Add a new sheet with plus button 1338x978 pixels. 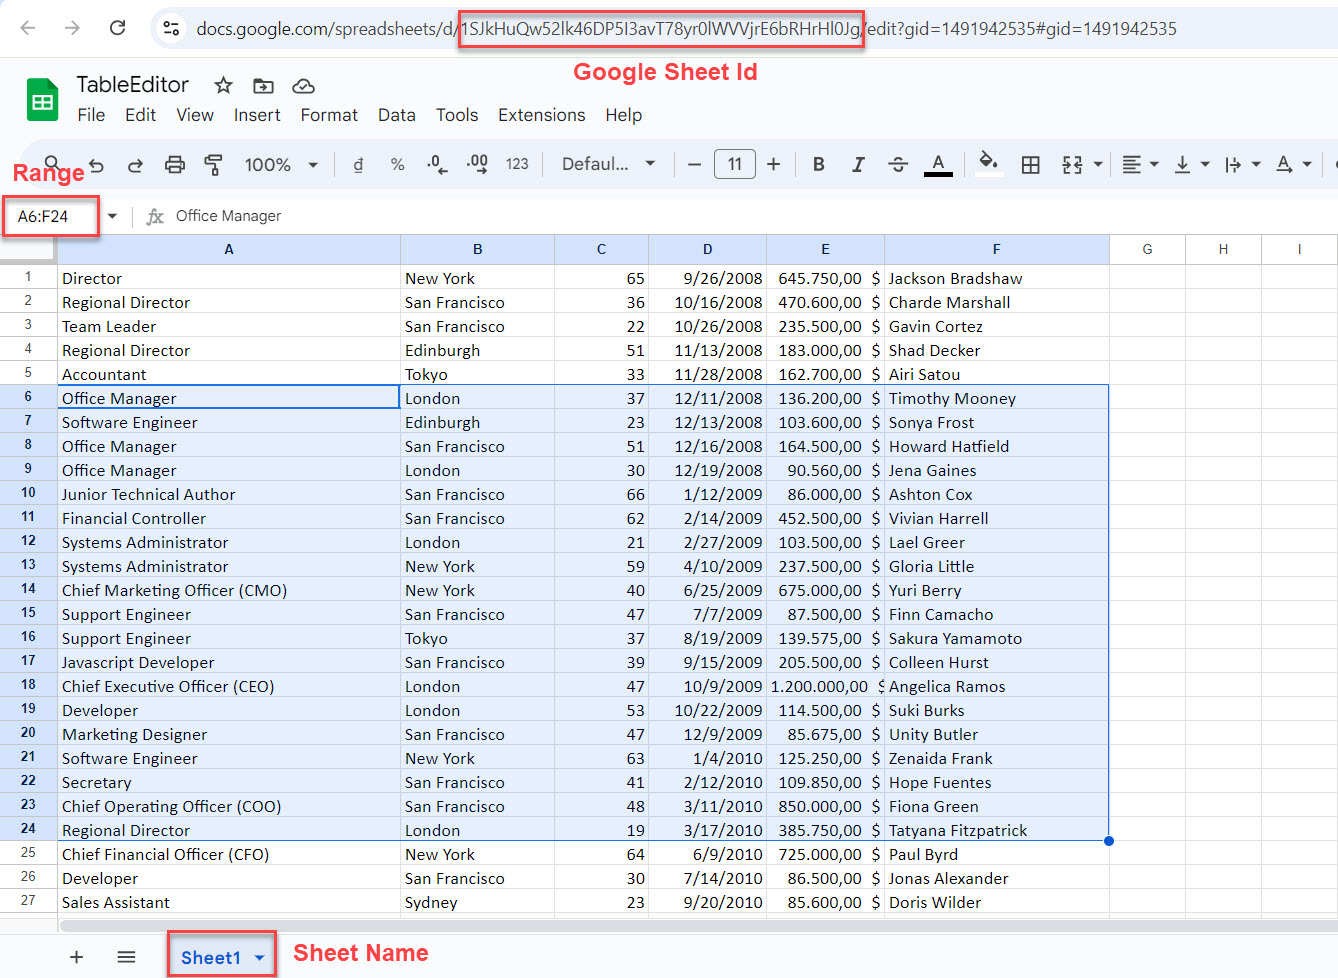[77, 956]
